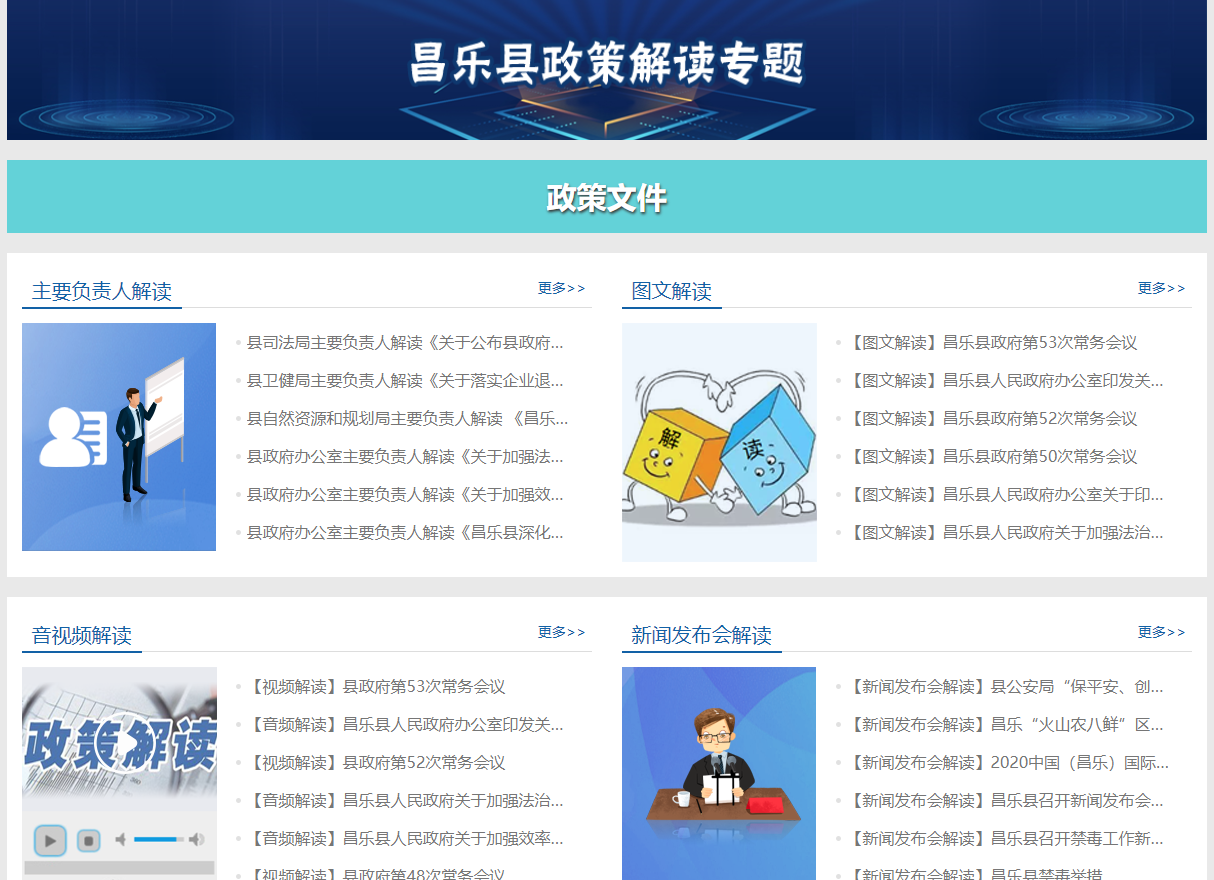1214x880 pixels.
Task: Click the 主要负责人解读 presenter illustration
Action: tap(119, 437)
